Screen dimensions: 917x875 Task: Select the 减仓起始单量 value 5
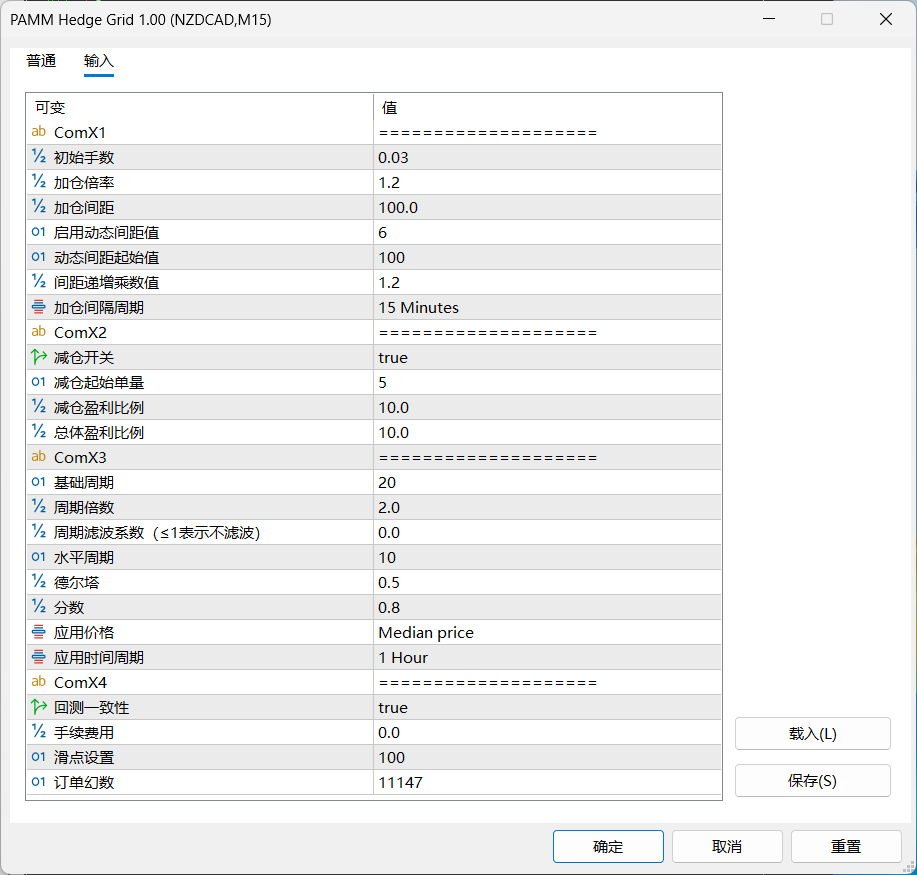tap(547, 383)
